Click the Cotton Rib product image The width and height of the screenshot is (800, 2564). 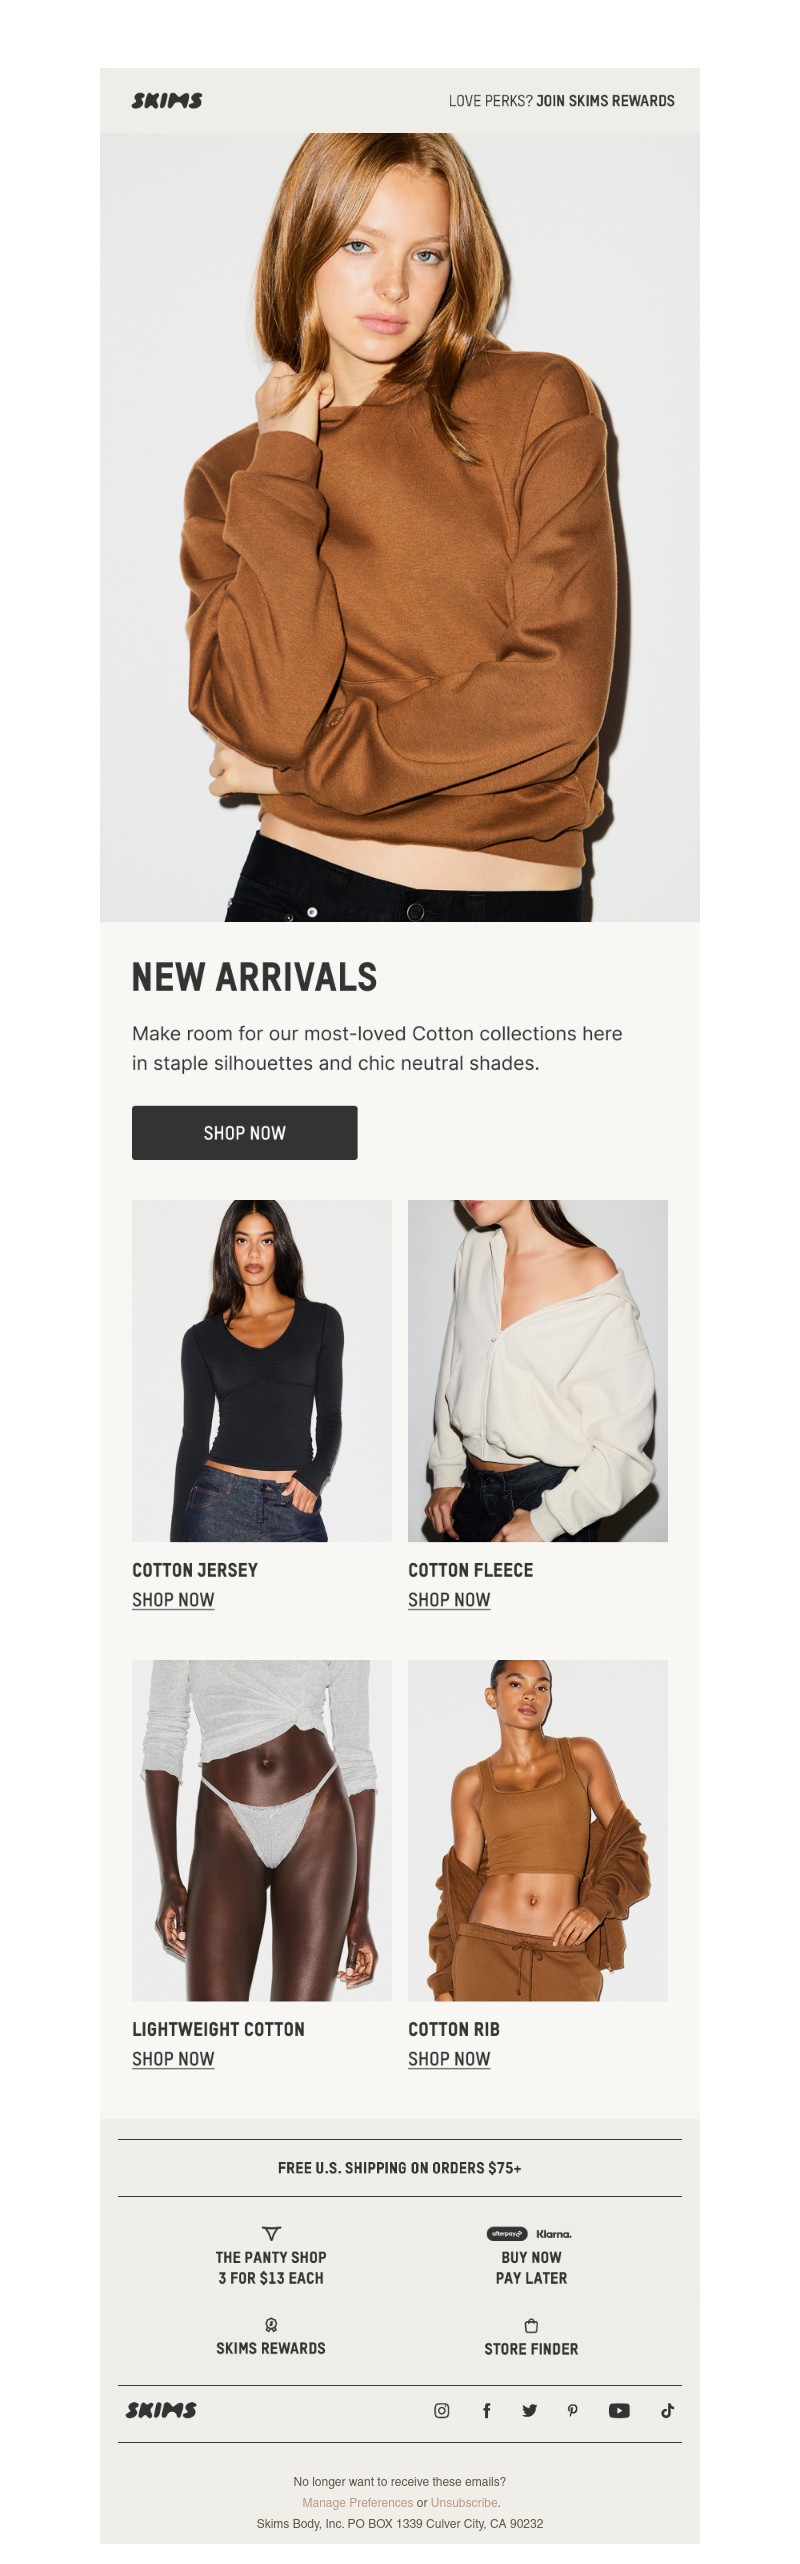[x=538, y=1830]
